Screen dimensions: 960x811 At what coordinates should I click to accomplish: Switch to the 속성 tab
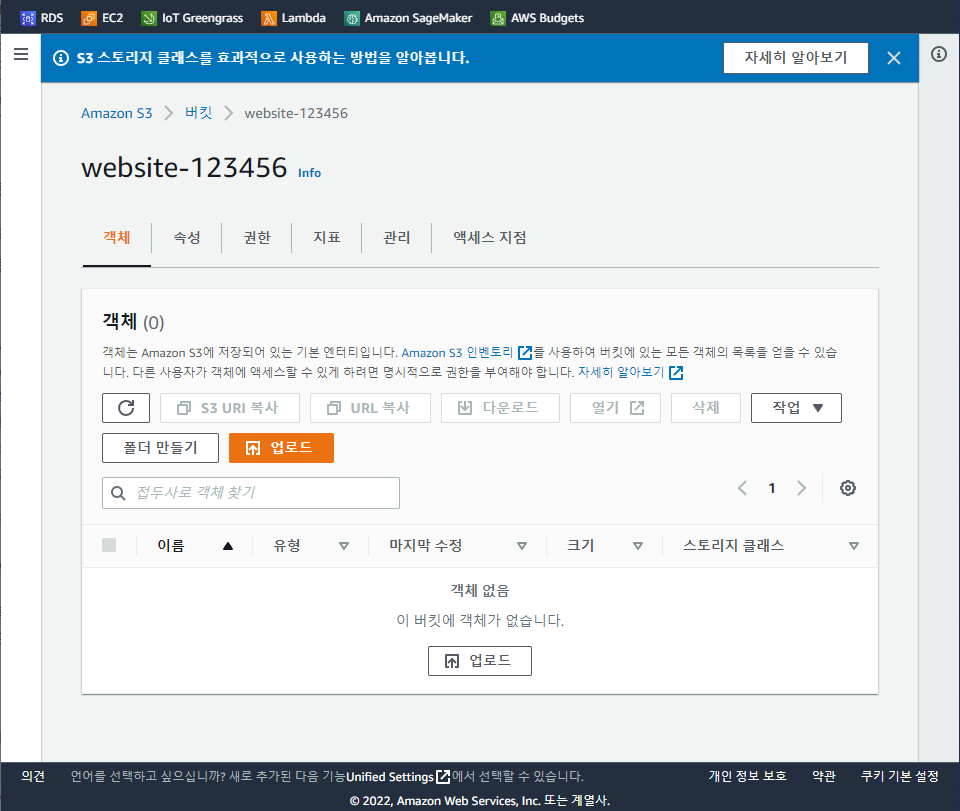(187, 237)
